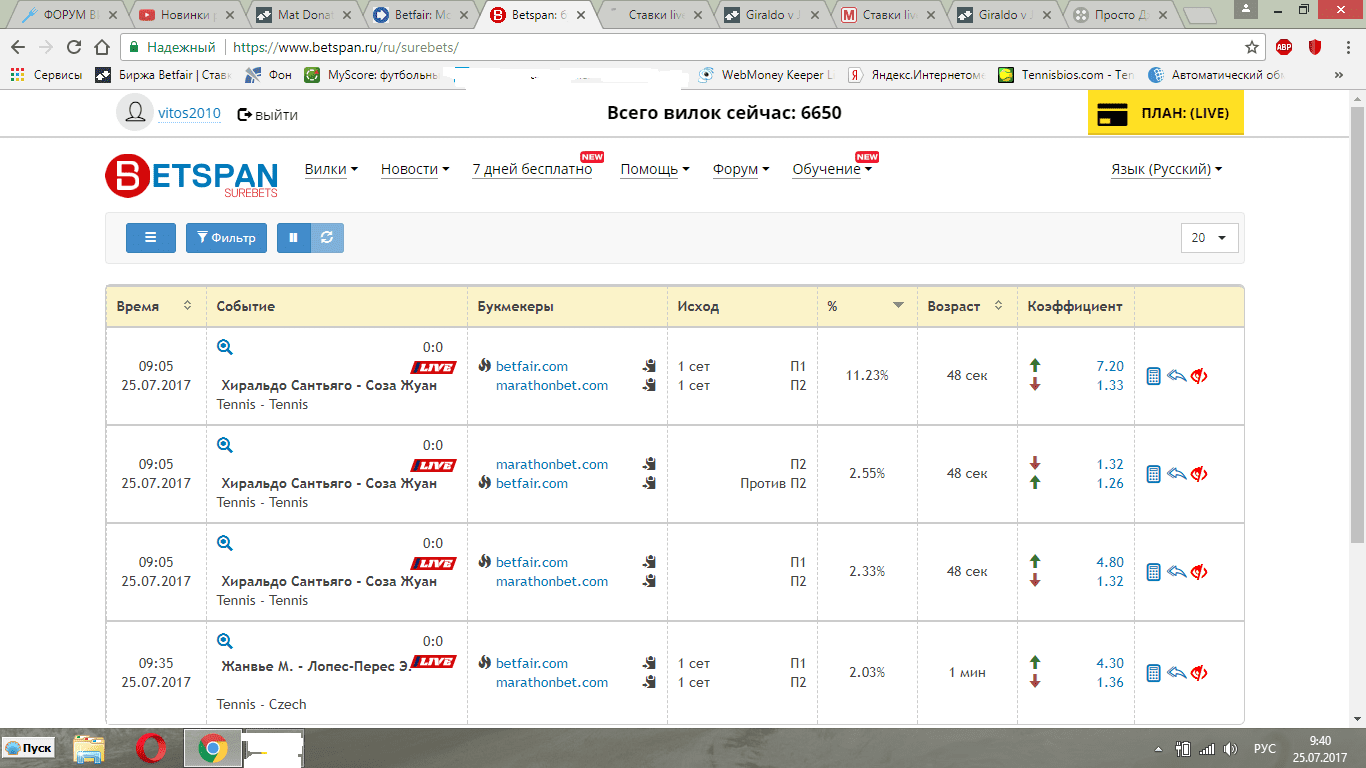Sort table by Время column
The image size is (1366, 768).
click(187, 306)
